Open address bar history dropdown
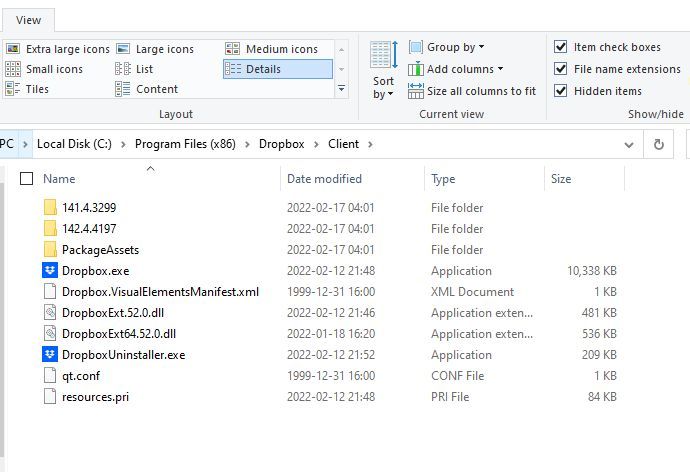The height and width of the screenshot is (472, 690). (x=629, y=144)
